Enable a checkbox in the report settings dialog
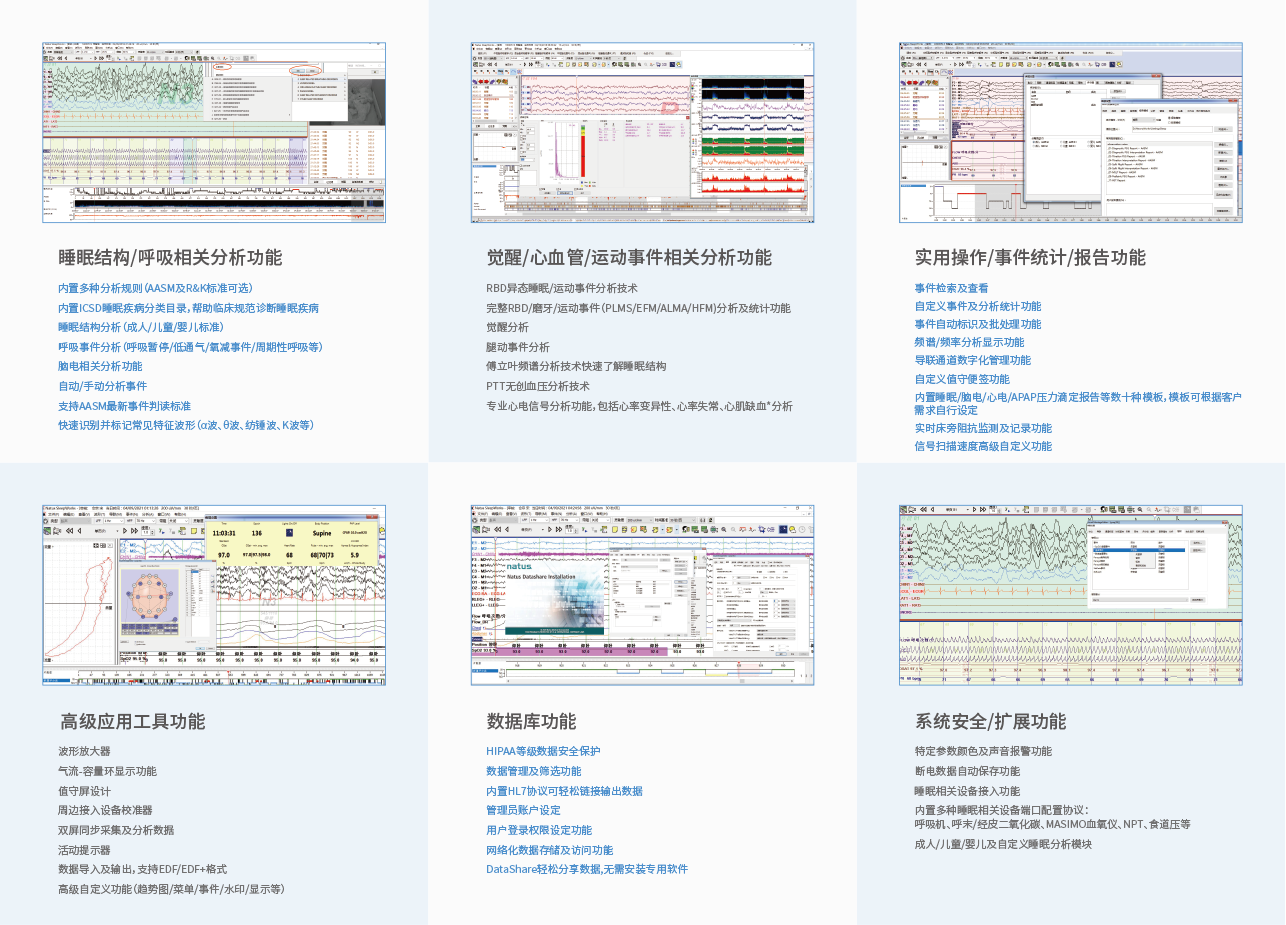 click(x=1171, y=118)
